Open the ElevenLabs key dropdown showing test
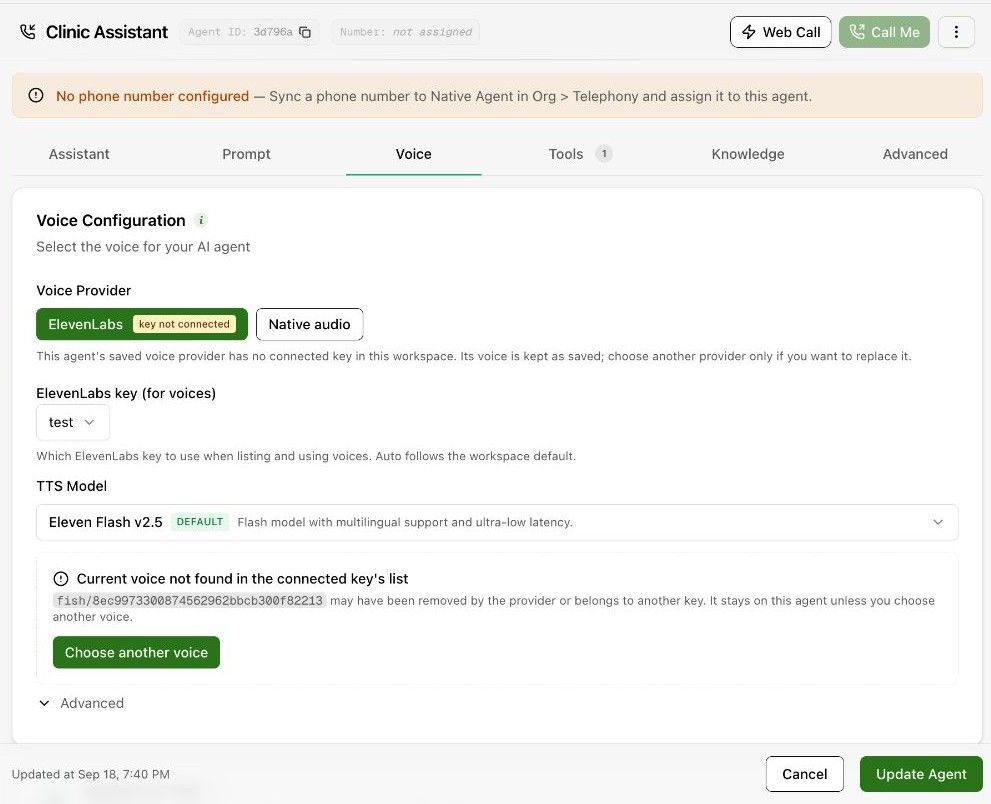The width and height of the screenshot is (991, 804). tap(73, 422)
